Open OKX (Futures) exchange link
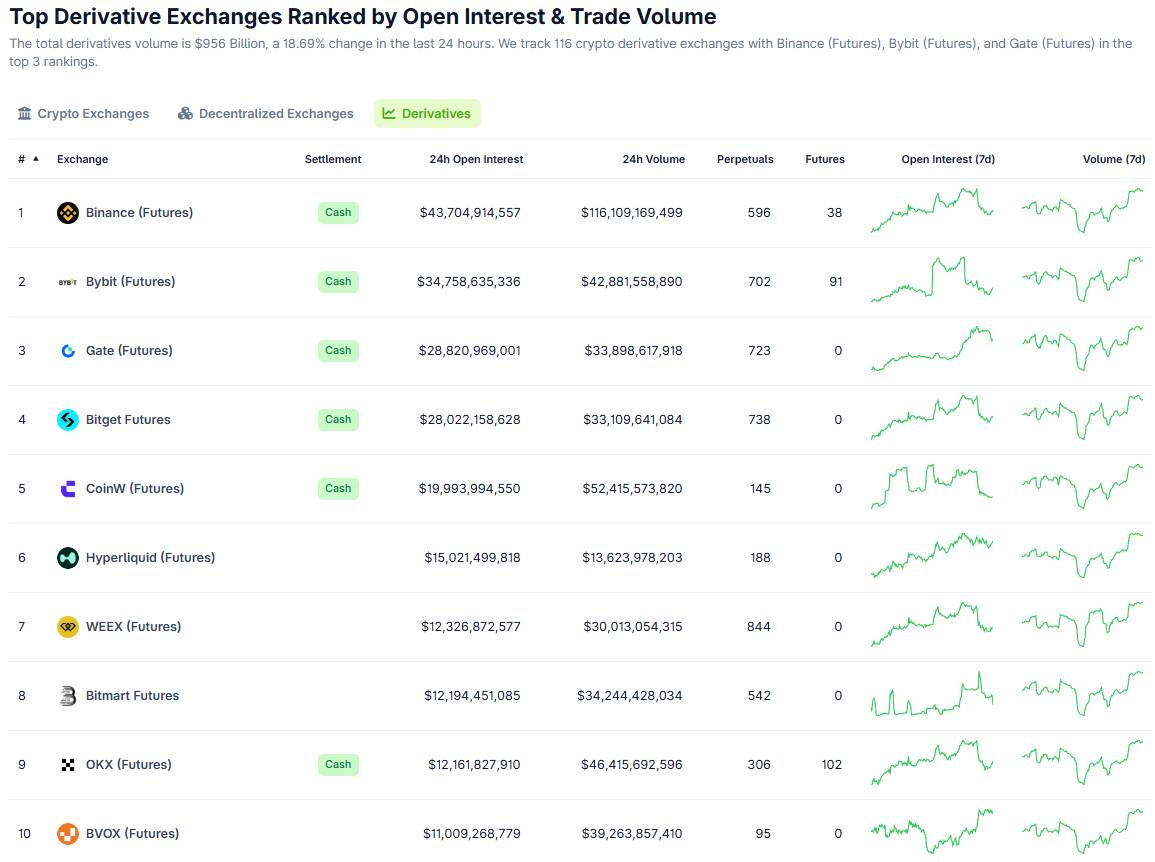 [x=128, y=765]
